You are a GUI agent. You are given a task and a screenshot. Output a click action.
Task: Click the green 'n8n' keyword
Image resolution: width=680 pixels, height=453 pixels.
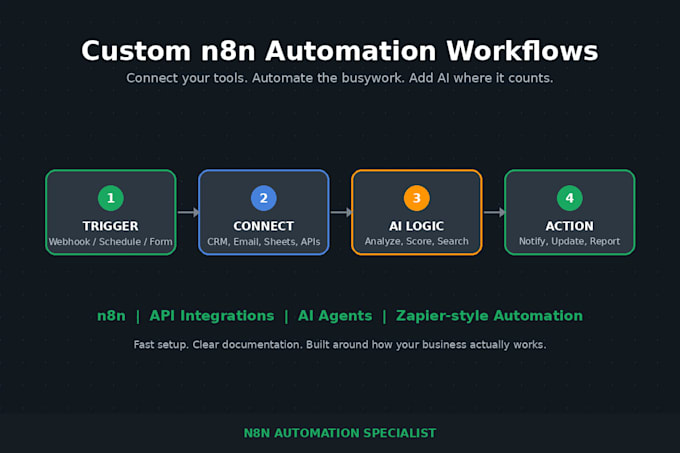click(x=111, y=316)
